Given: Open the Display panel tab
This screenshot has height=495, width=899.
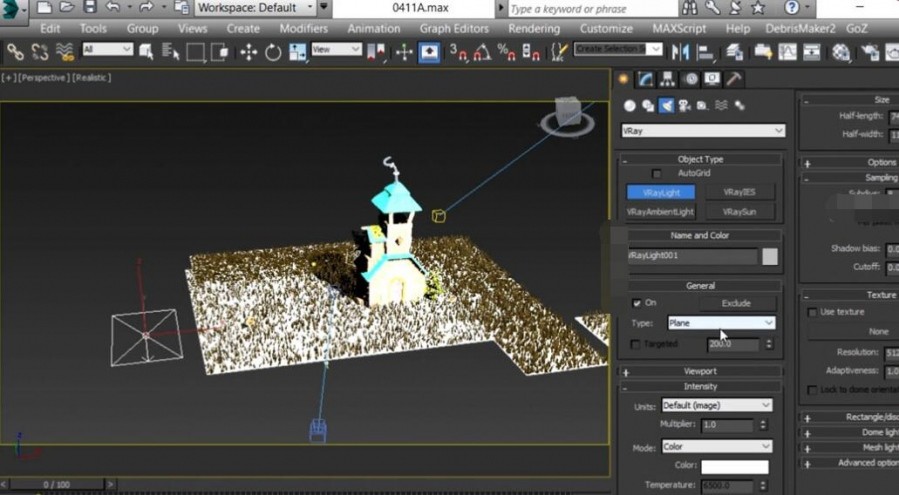Looking at the screenshot, I should point(712,79).
